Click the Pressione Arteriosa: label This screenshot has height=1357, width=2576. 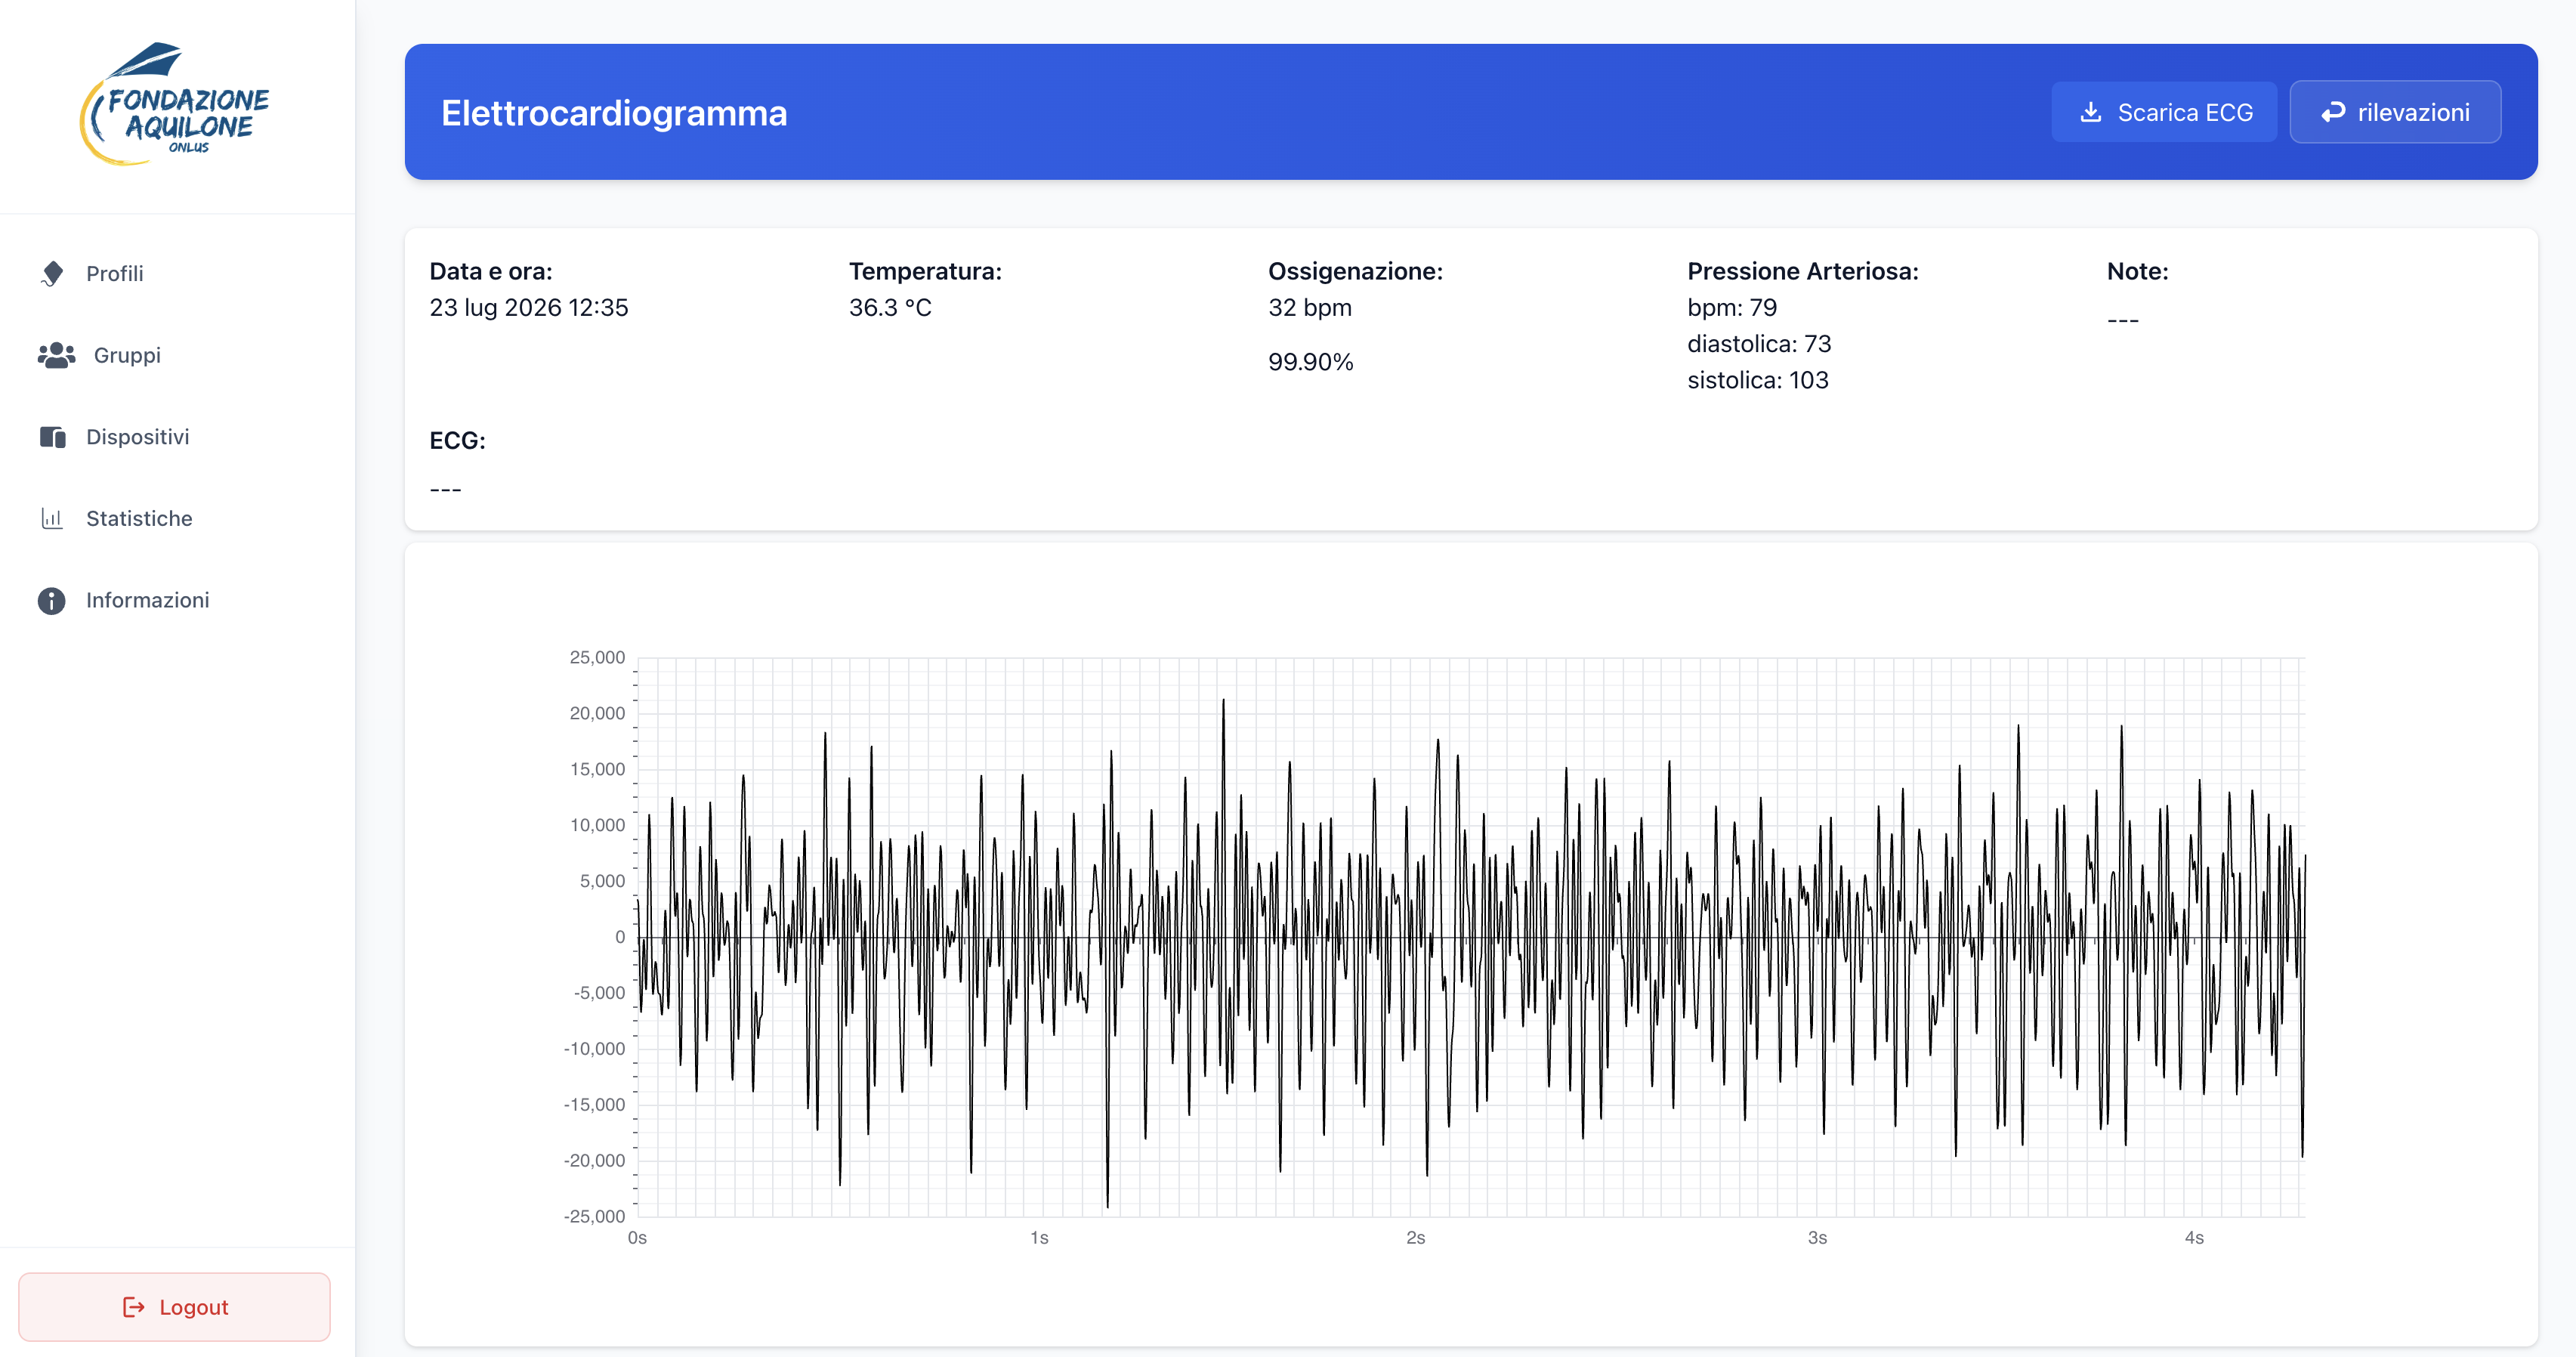(x=1803, y=272)
